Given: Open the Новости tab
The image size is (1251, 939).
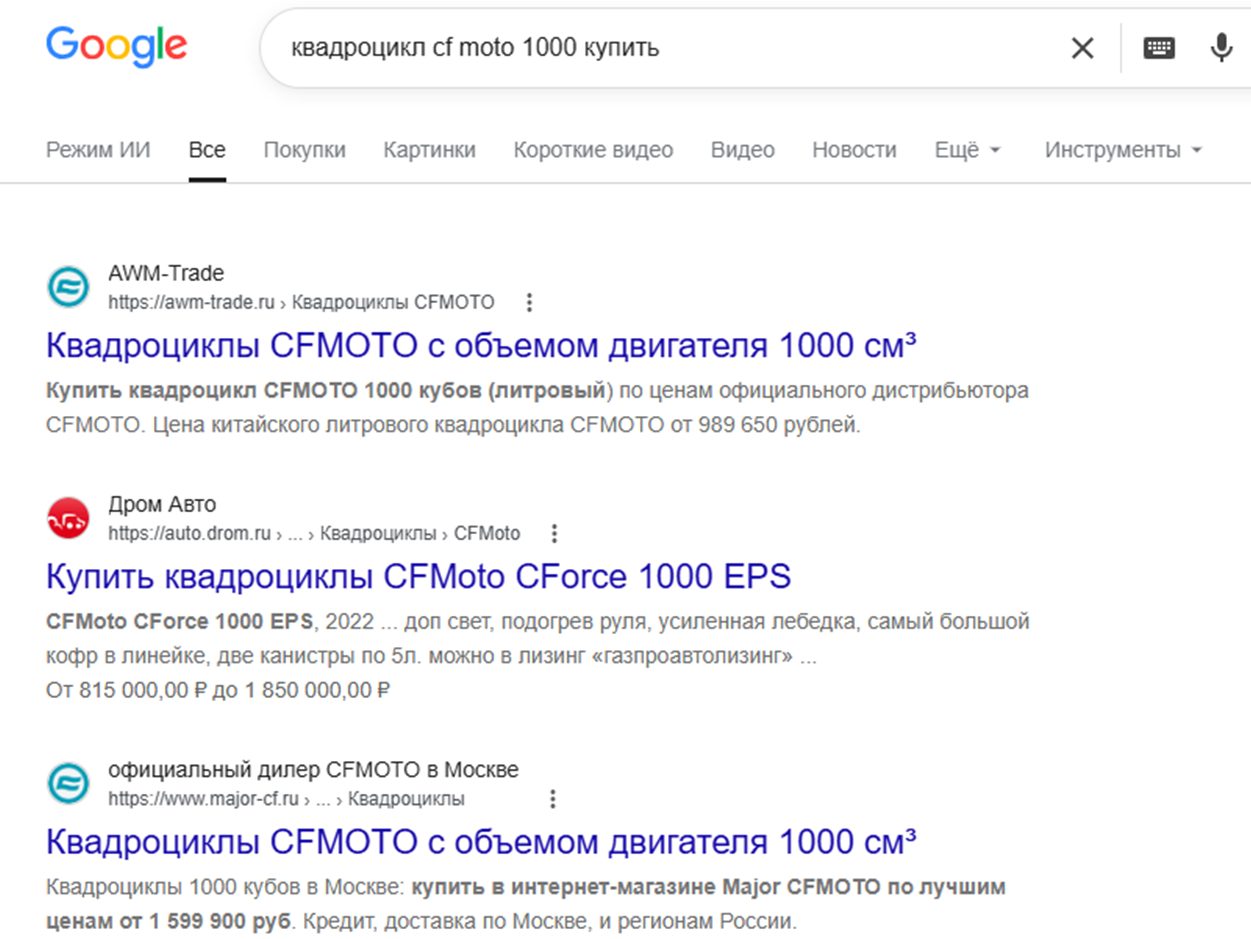Looking at the screenshot, I should tap(854, 150).
